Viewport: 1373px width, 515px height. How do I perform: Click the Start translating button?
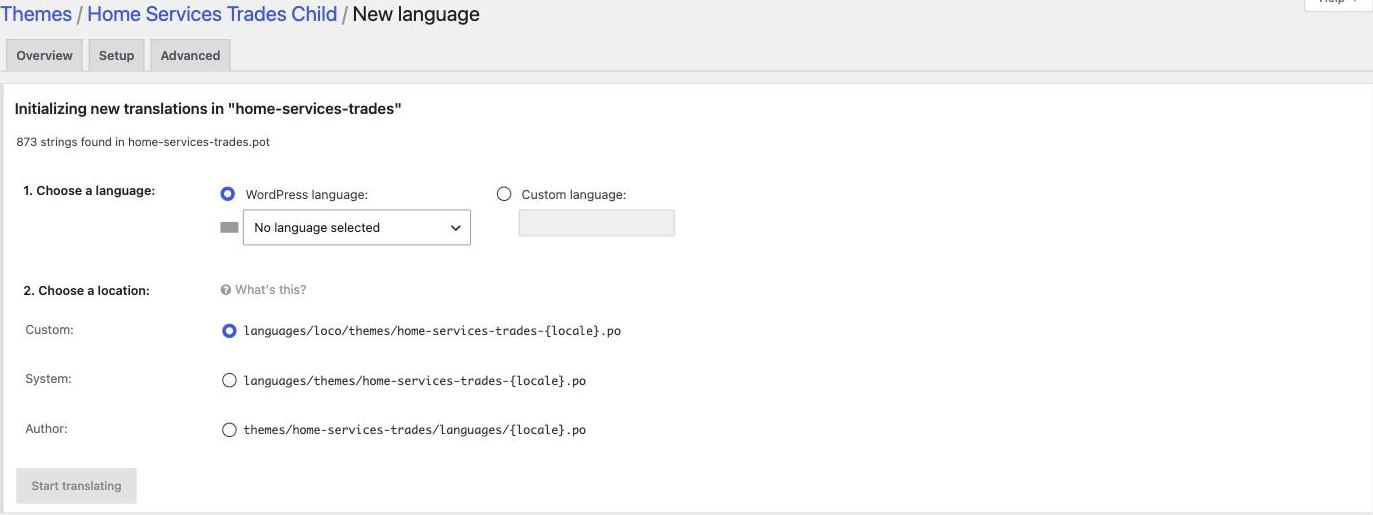click(x=76, y=486)
